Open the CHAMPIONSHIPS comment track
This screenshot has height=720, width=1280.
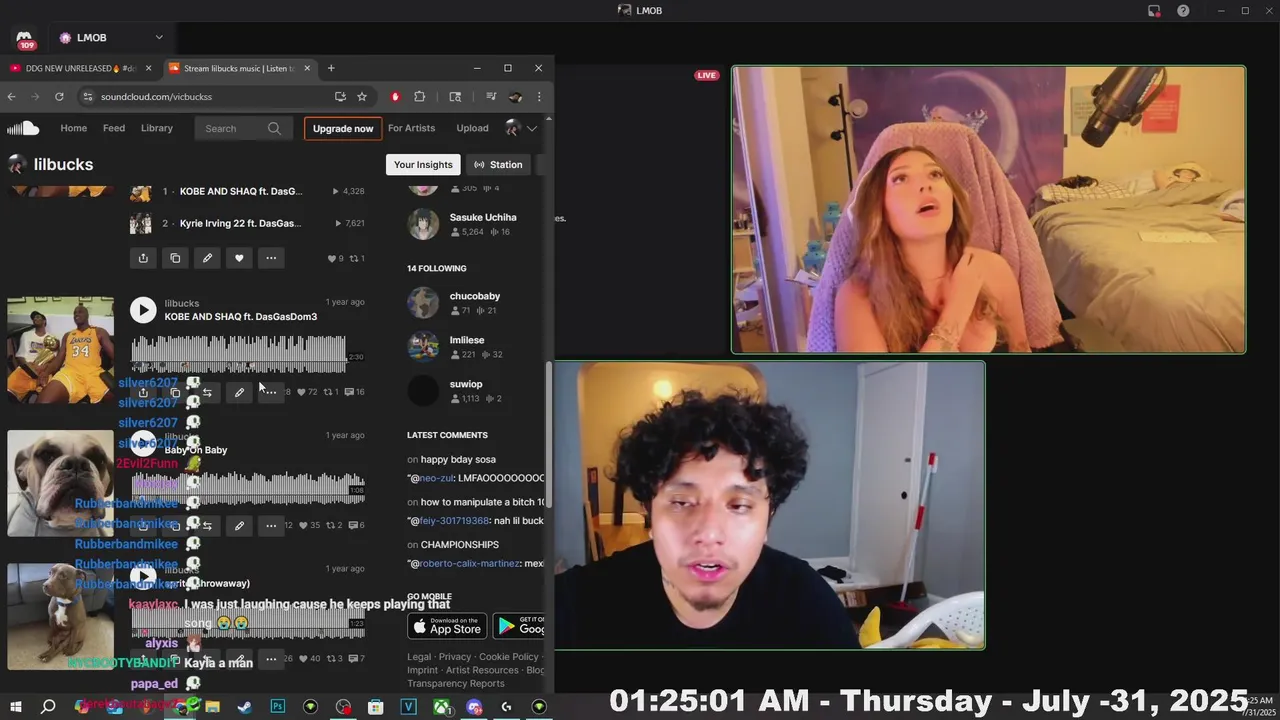coord(460,545)
